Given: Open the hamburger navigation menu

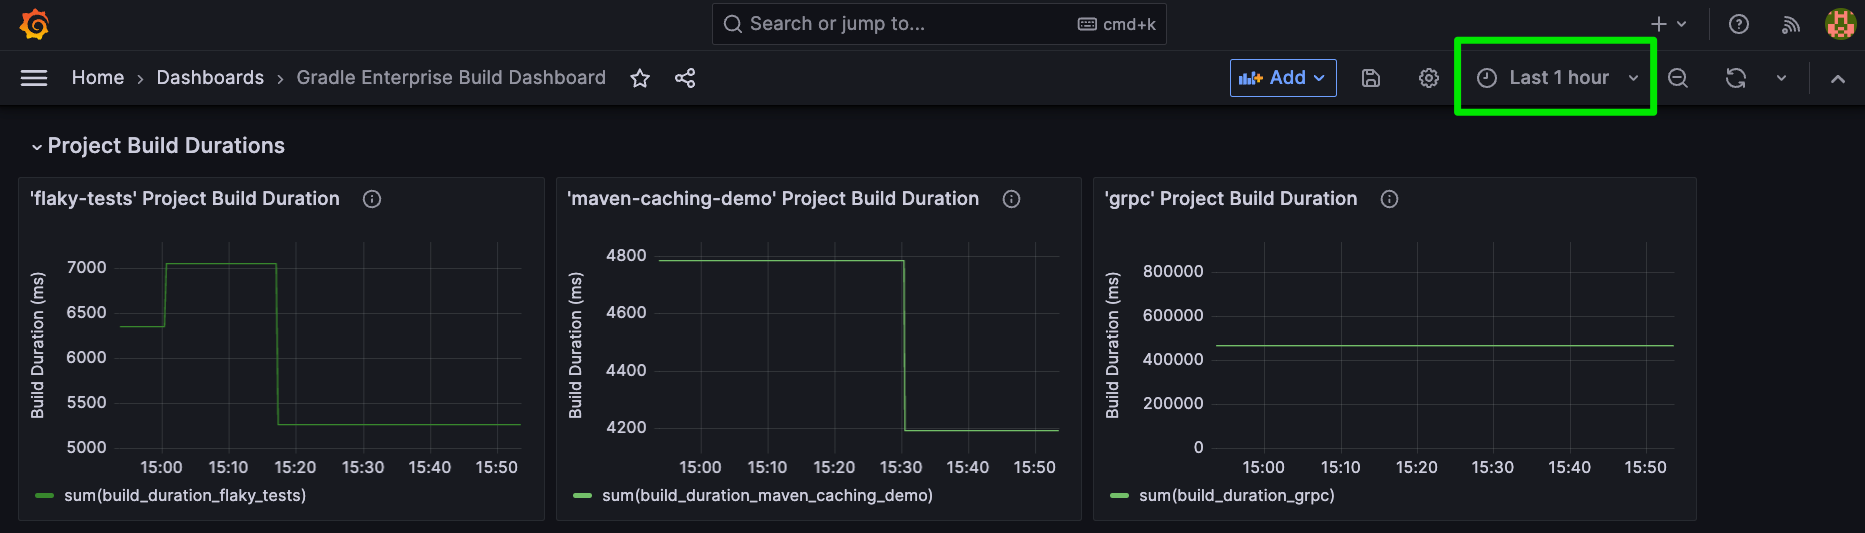Looking at the screenshot, I should [x=34, y=78].
